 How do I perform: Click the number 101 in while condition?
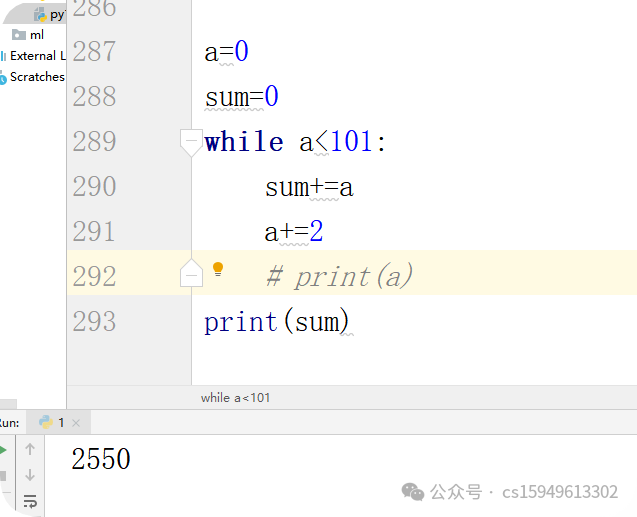[x=351, y=142]
